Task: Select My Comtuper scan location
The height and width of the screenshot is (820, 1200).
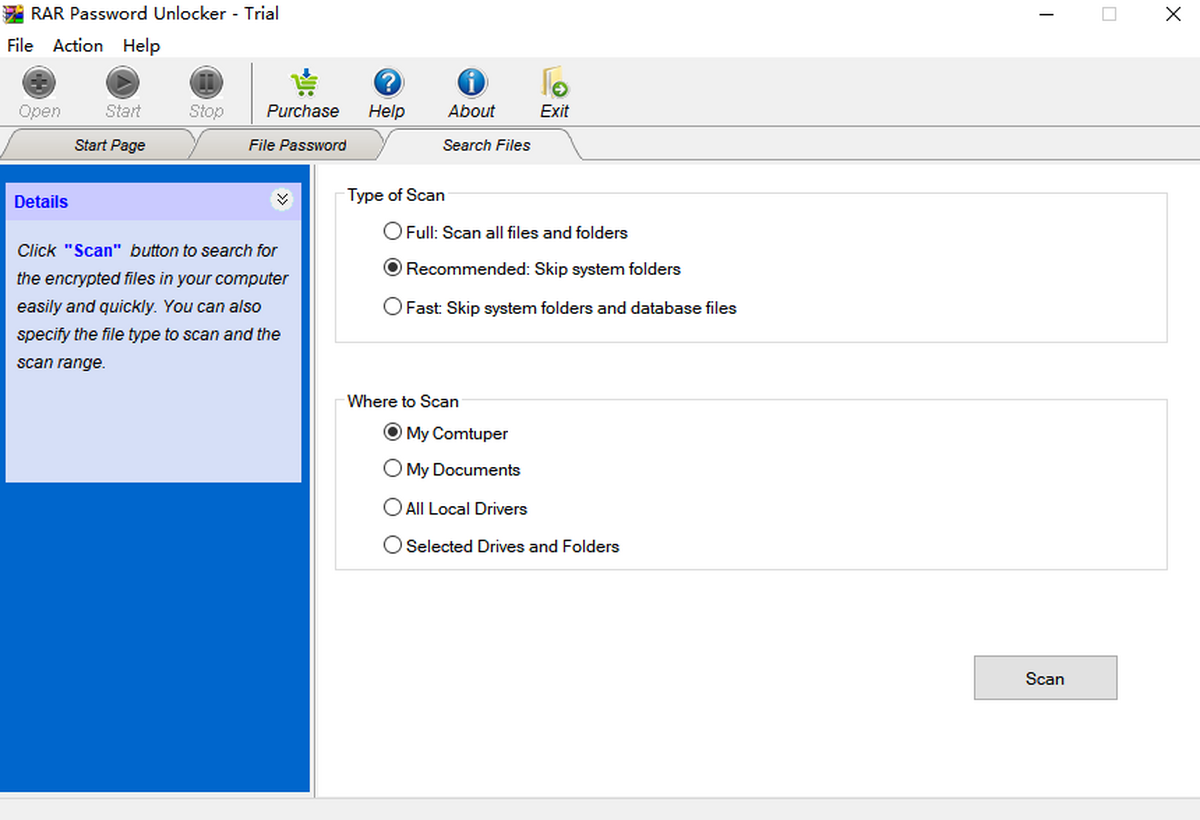Action: (446, 433)
